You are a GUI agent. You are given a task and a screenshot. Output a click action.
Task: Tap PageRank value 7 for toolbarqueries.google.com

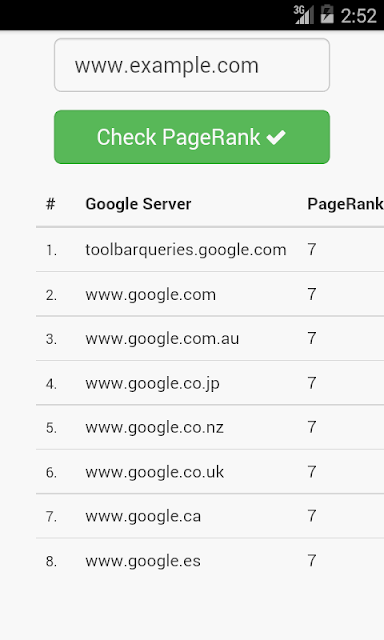pyautogui.click(x=312, y=249)
